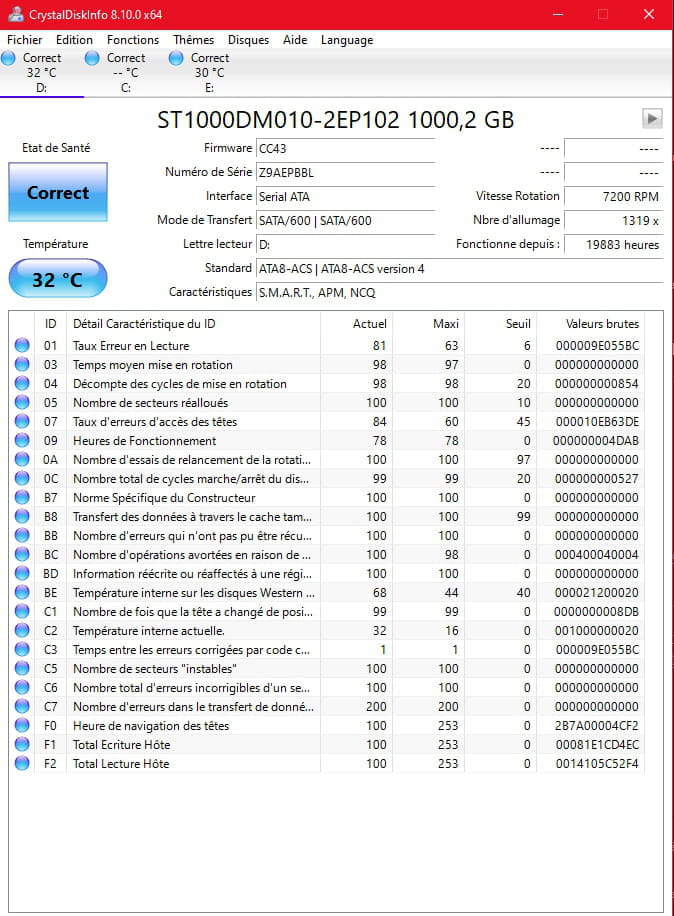Viewport: 674px width, 916px height.
Task: Open the Aide menu
Action: tap(295, 40)
